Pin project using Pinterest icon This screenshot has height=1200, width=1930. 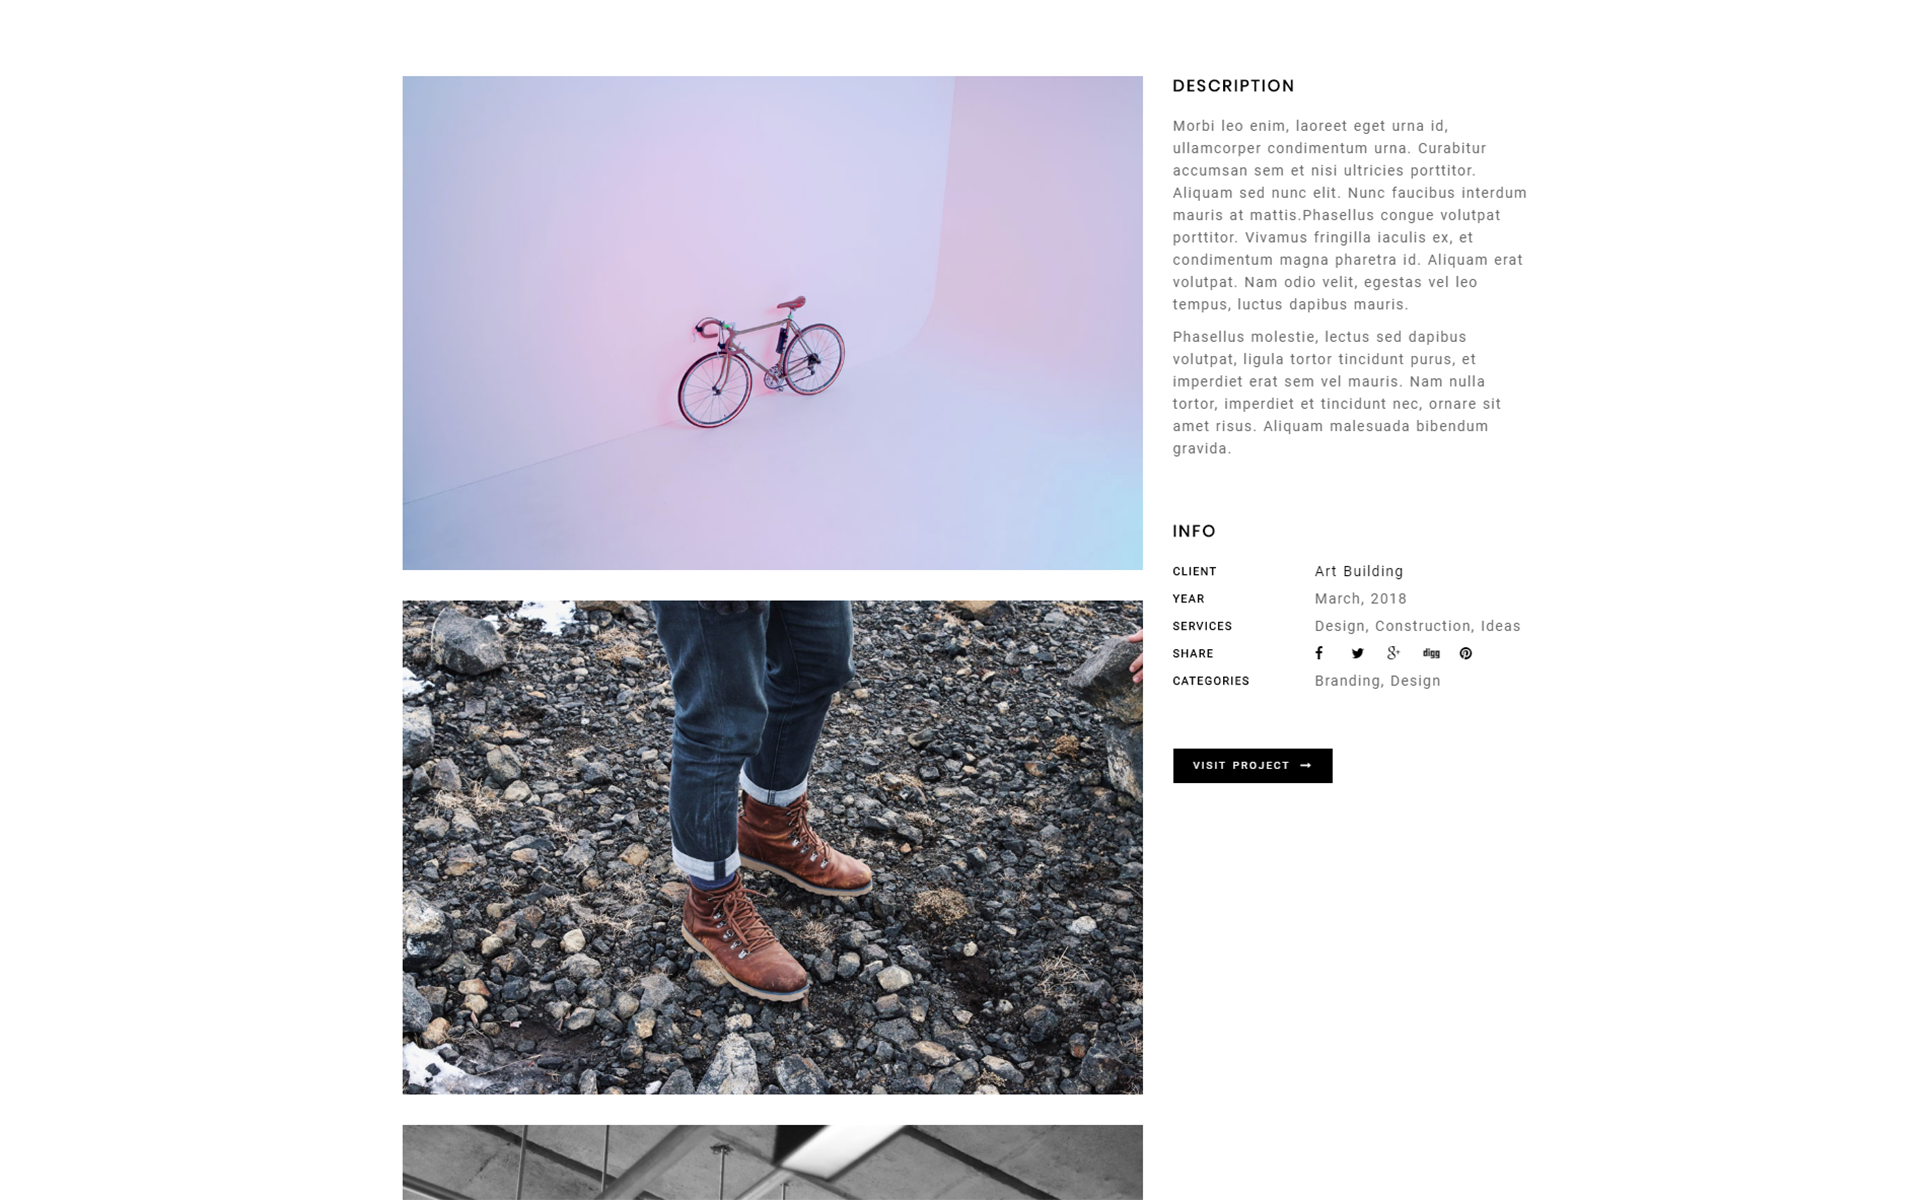[x=1465, y=653]
